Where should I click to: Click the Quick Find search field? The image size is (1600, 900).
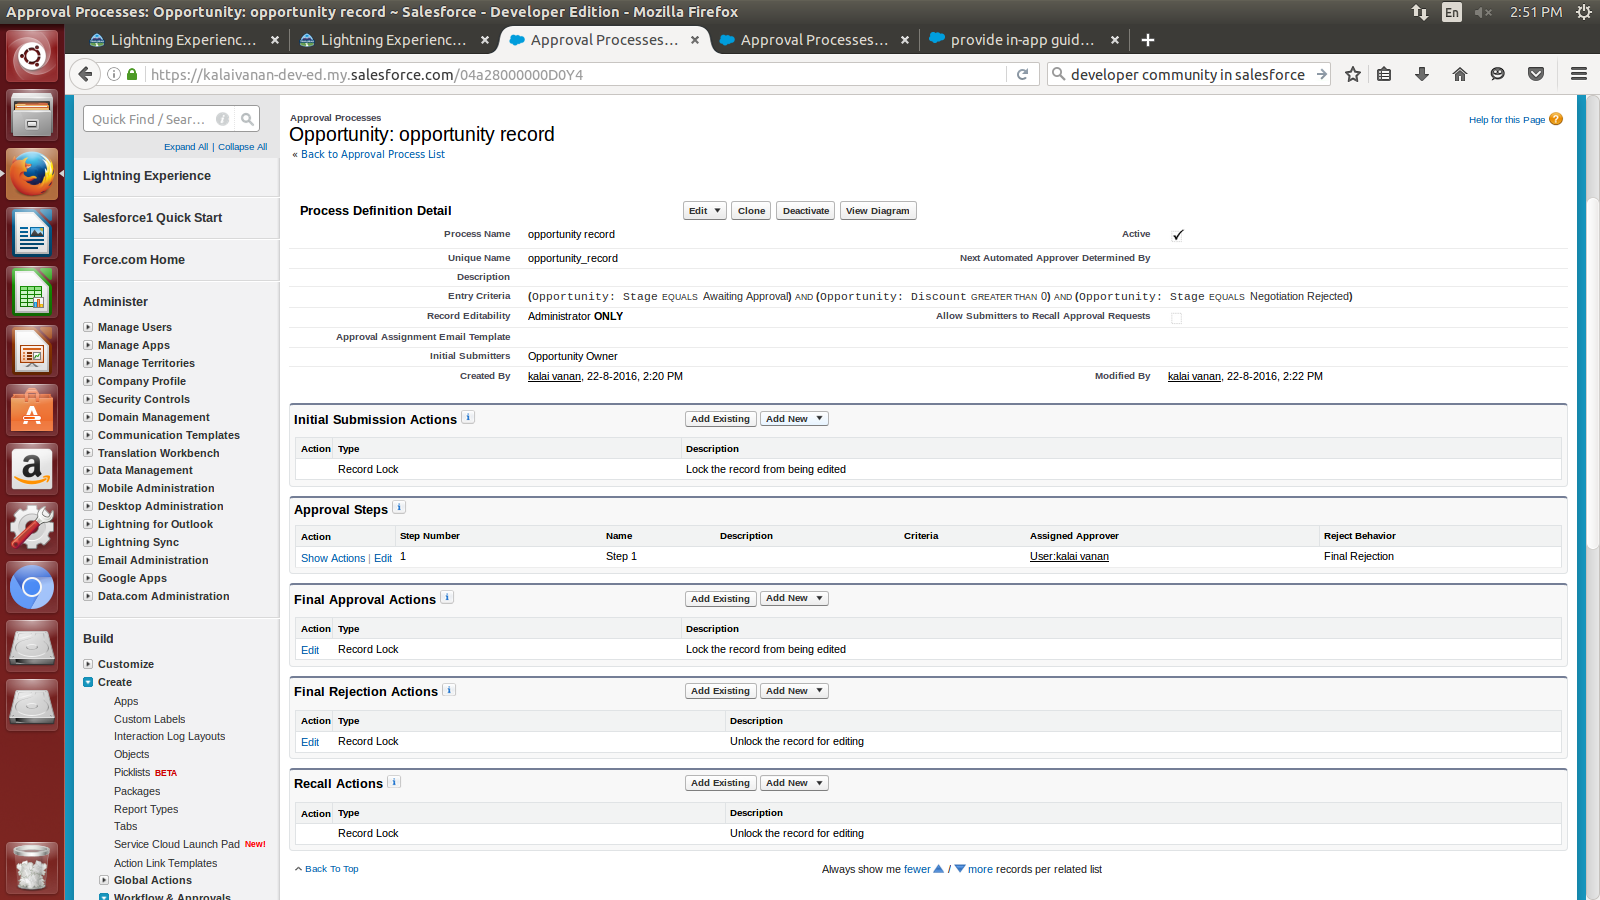[150, 119]
